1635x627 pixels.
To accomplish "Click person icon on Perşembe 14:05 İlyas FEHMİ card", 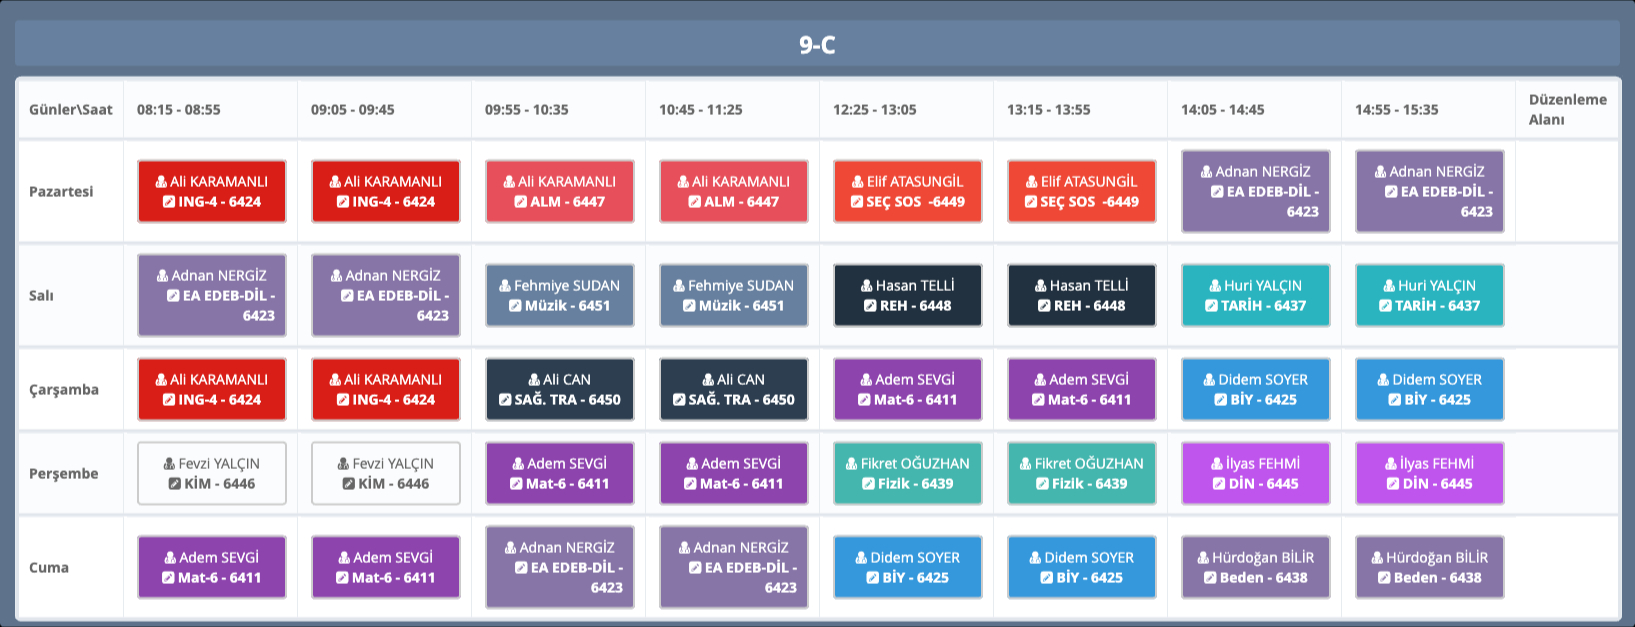I will coord(1217,464).
